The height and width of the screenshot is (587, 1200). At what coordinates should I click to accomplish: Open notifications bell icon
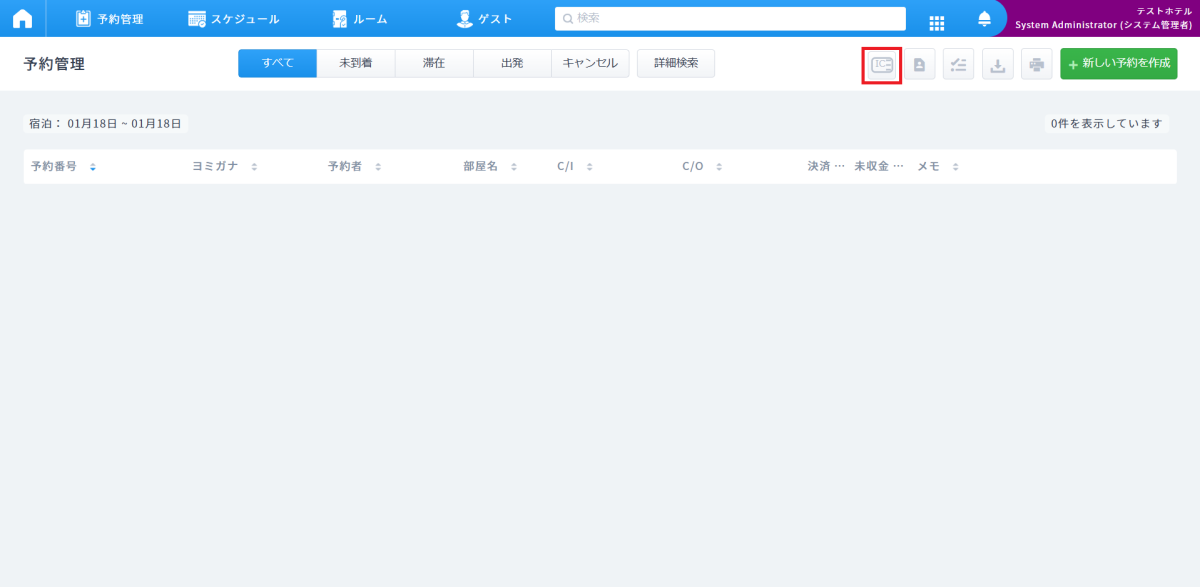click(984, 19)
